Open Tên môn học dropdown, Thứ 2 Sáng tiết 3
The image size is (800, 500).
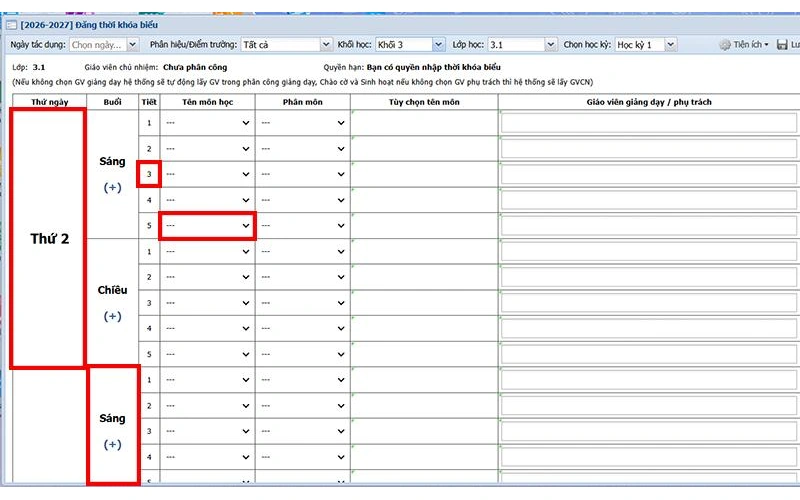[x=208, y=174]
